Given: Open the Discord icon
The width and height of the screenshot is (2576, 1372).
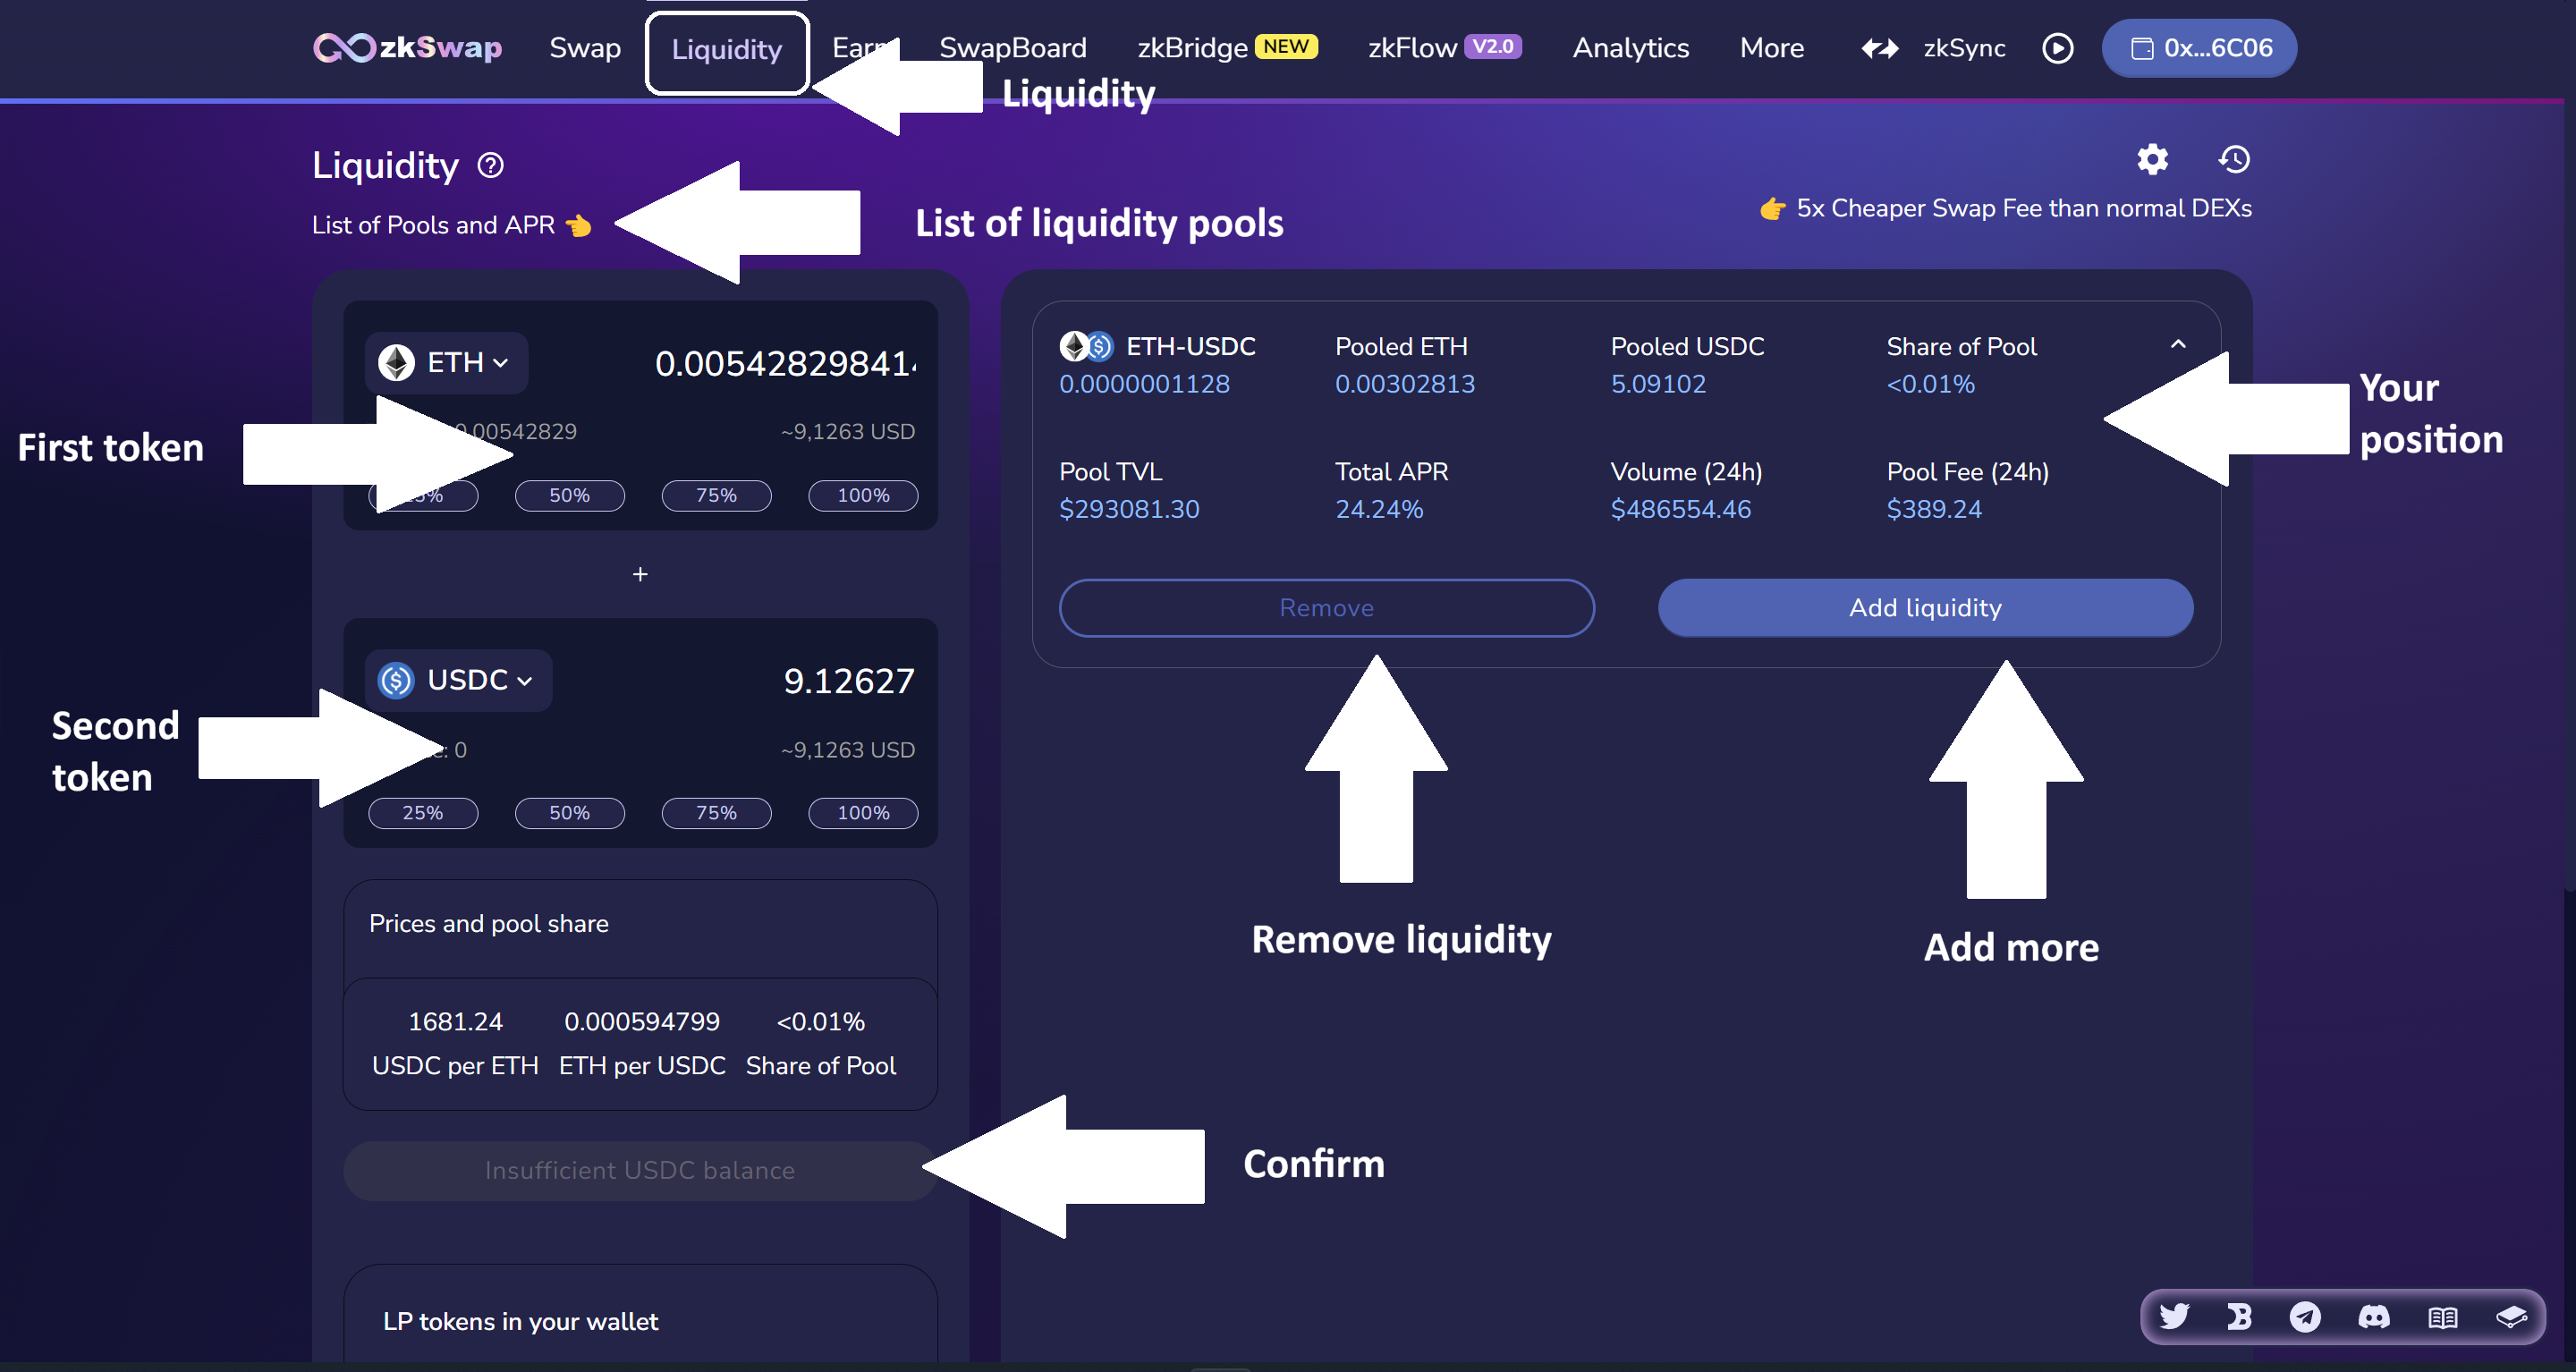Looking at the screenshot, I should pos(2374,1316).
